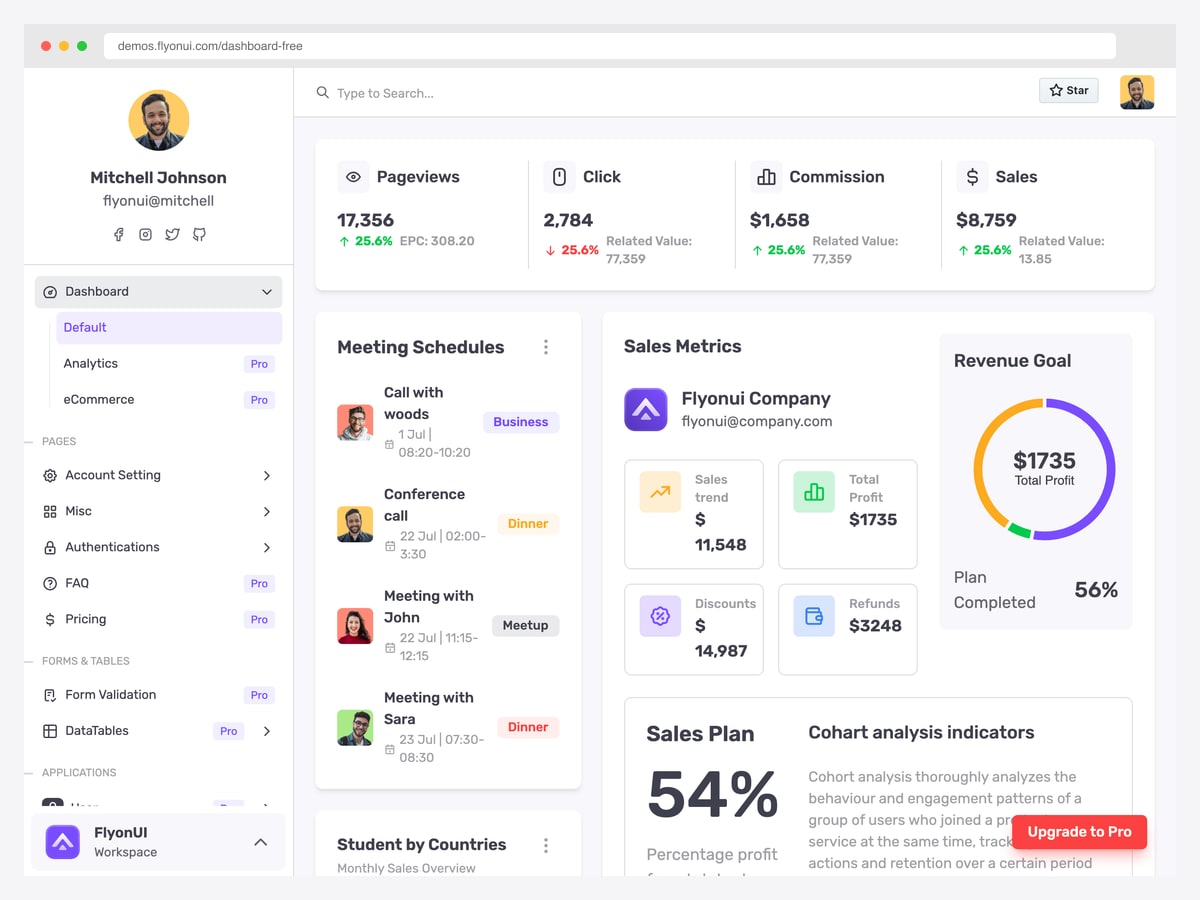Click the Upgrade to Pro button
Screen dimensions: 1200x900
[1079, 832]
